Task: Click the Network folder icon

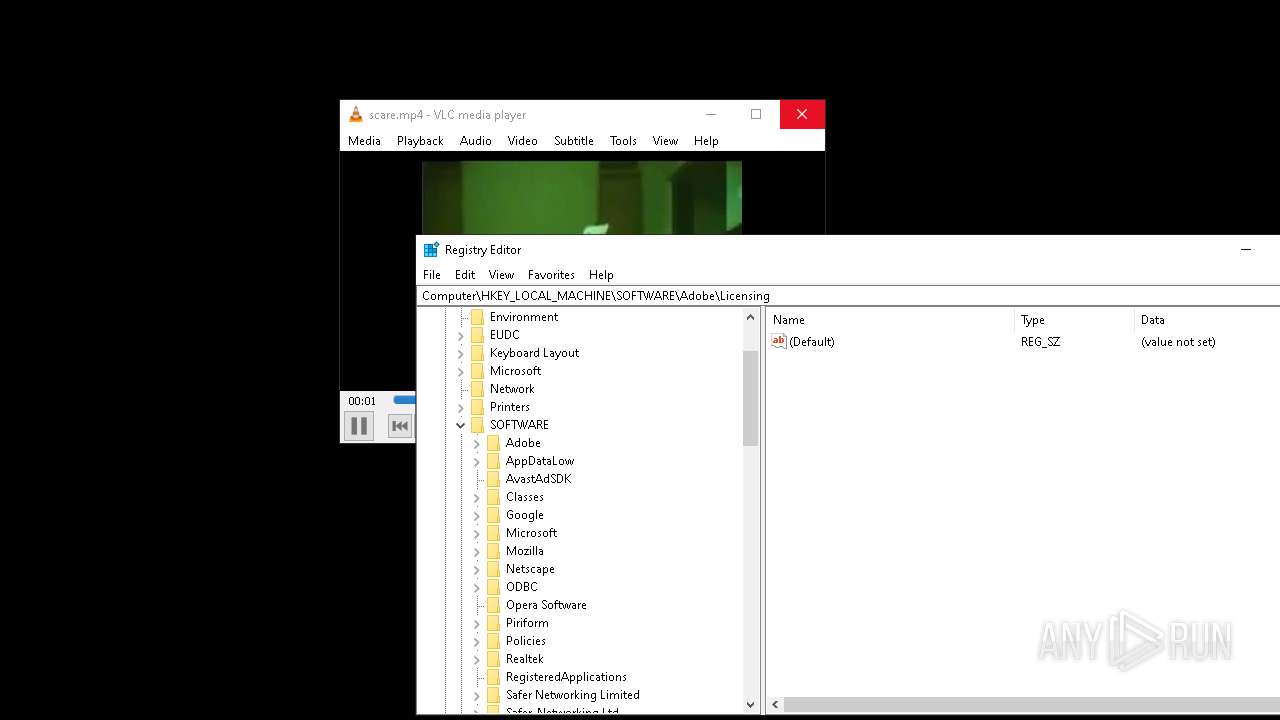Action: [477, 389]
